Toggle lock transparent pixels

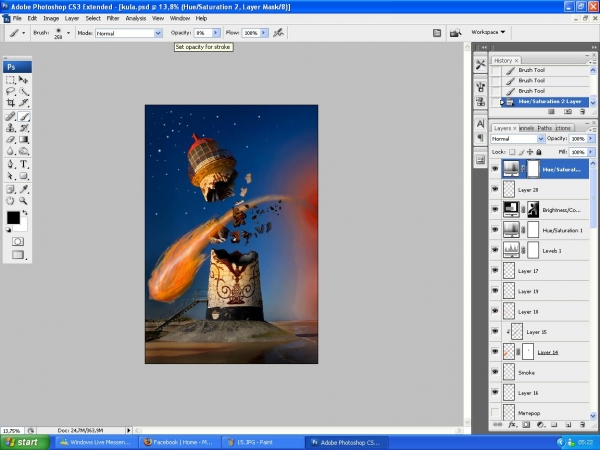point(512,152)
